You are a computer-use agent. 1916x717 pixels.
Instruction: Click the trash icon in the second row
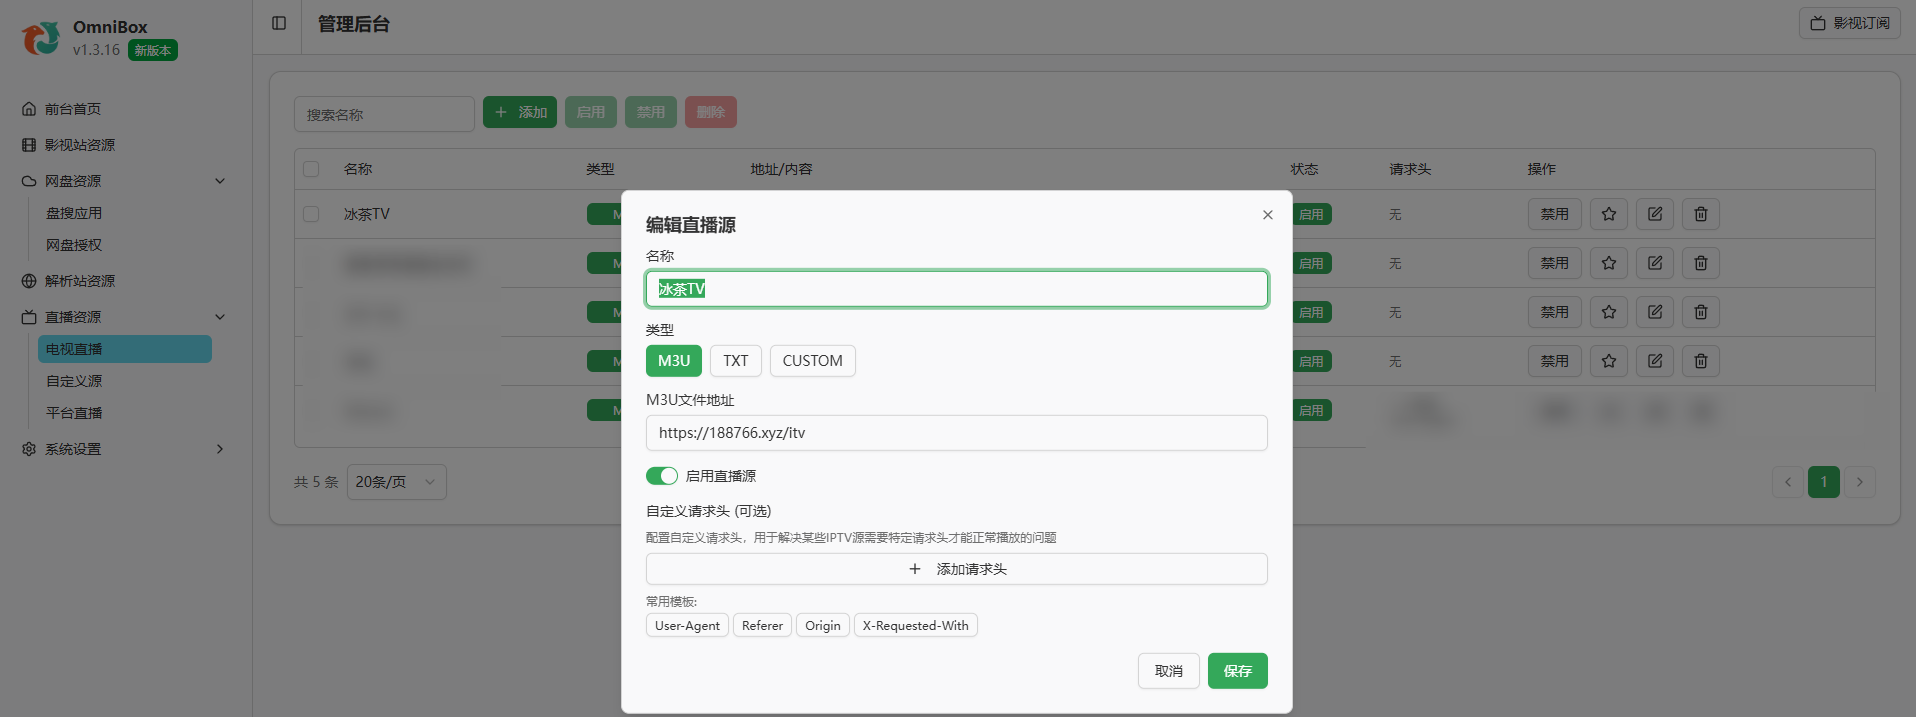[x=1700, y=263]
